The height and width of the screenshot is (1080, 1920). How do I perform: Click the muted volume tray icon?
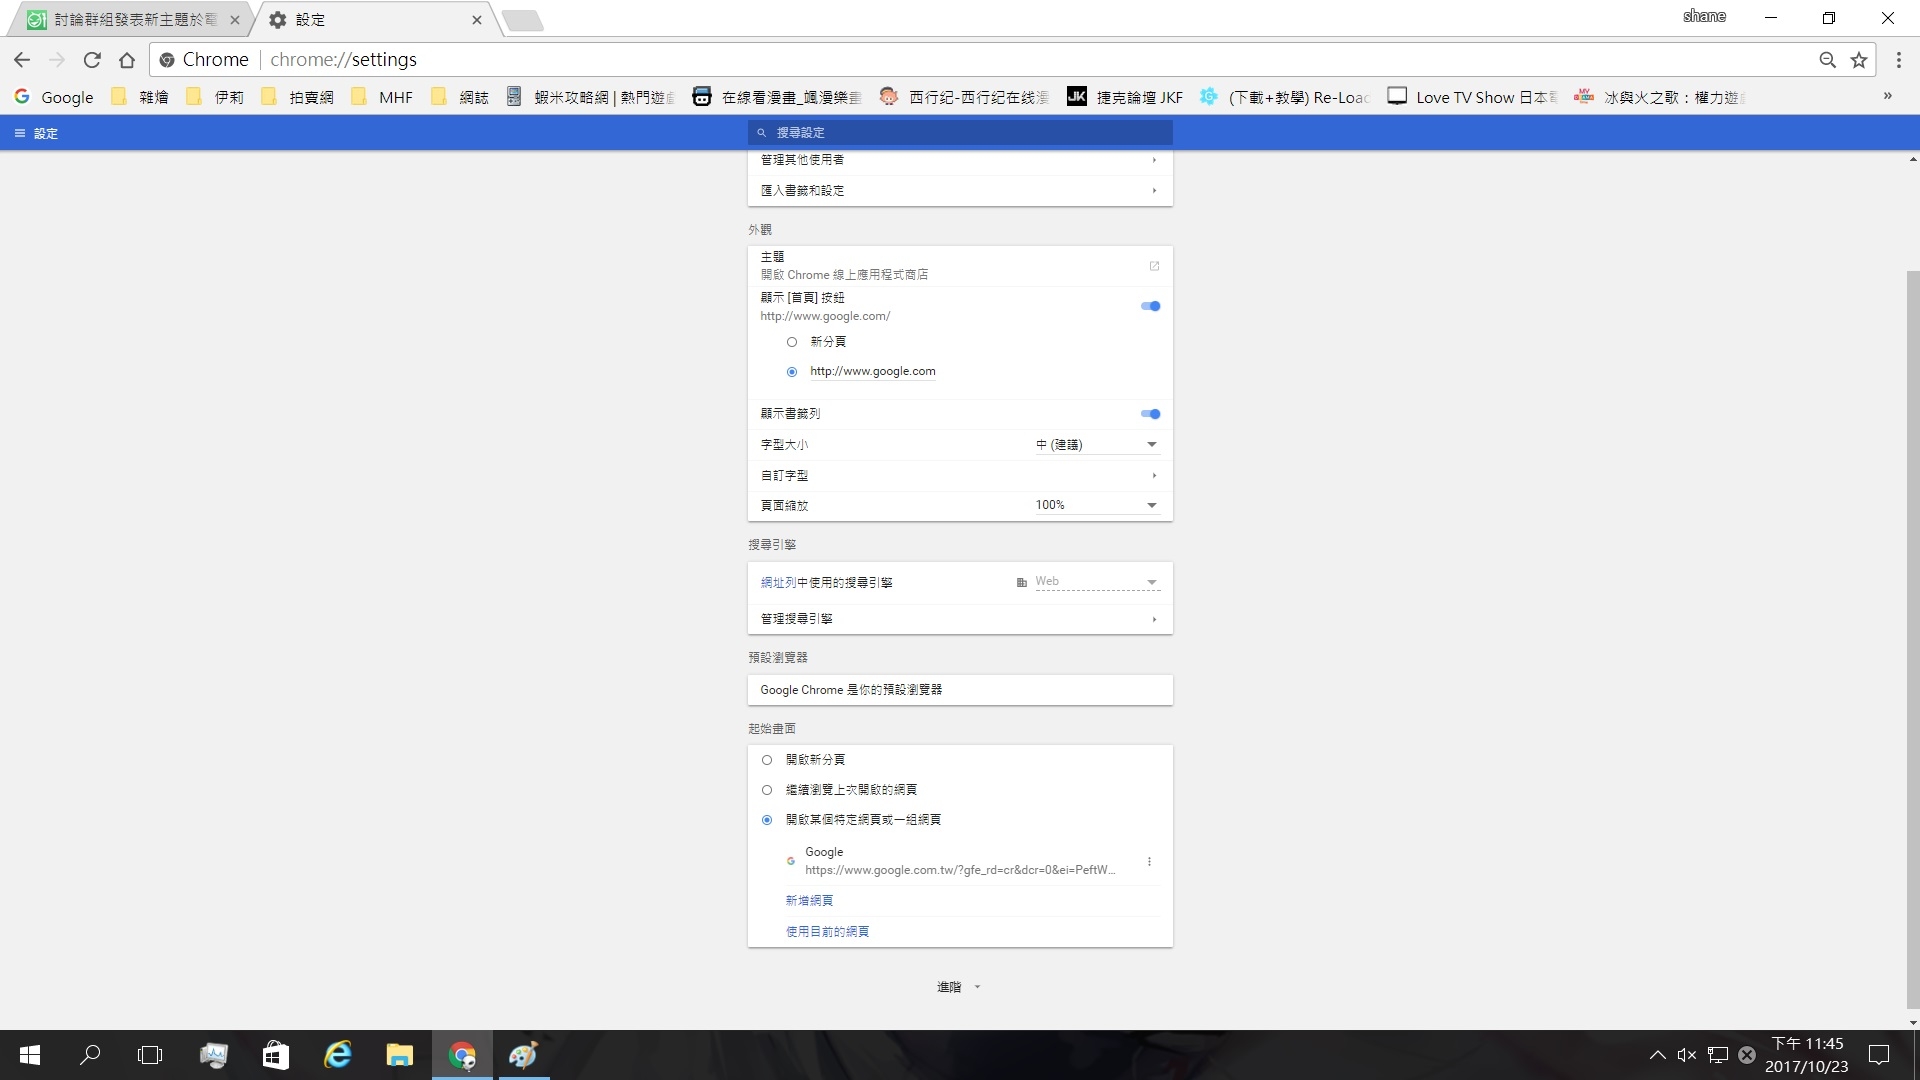1687,1055
